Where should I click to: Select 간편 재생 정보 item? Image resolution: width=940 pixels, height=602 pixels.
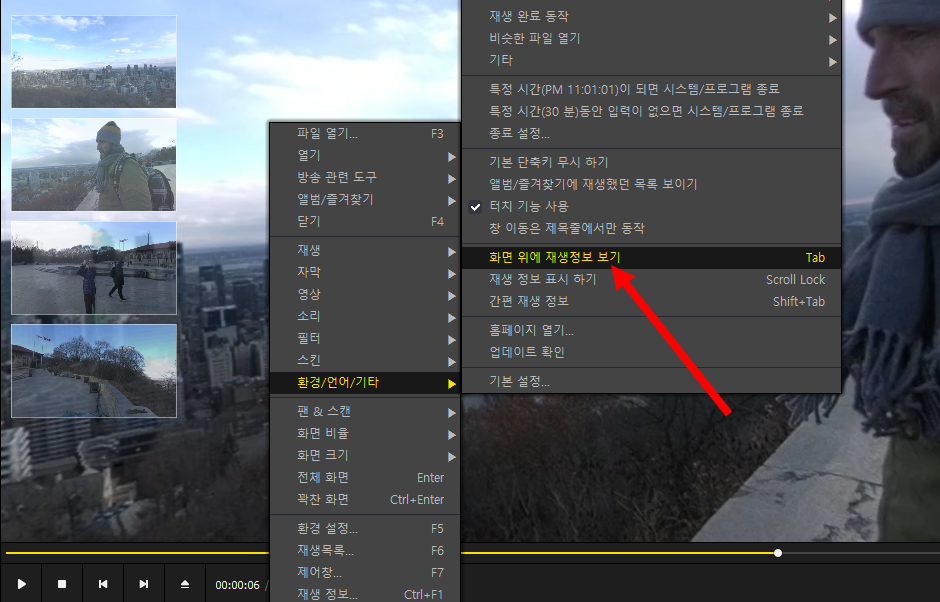(x=652, y=302)
